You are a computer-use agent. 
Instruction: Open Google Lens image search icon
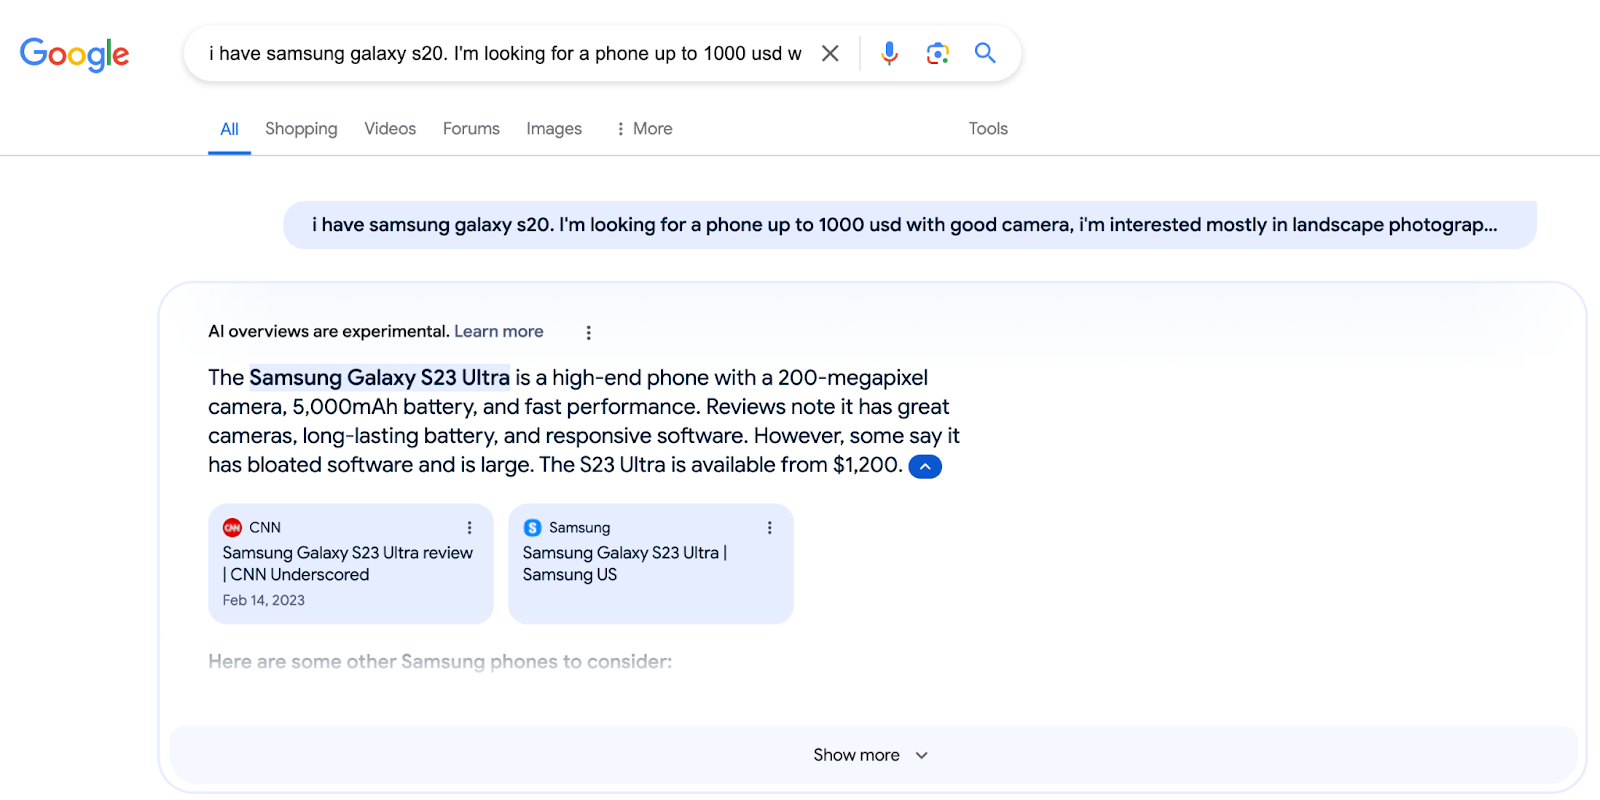[937, 53]
